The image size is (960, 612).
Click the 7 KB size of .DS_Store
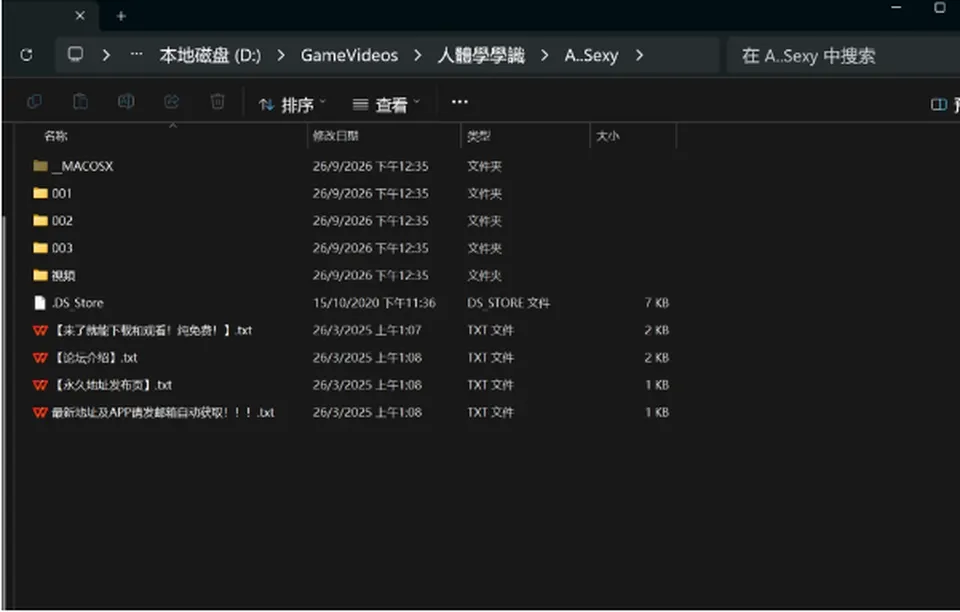pos(657,303)
